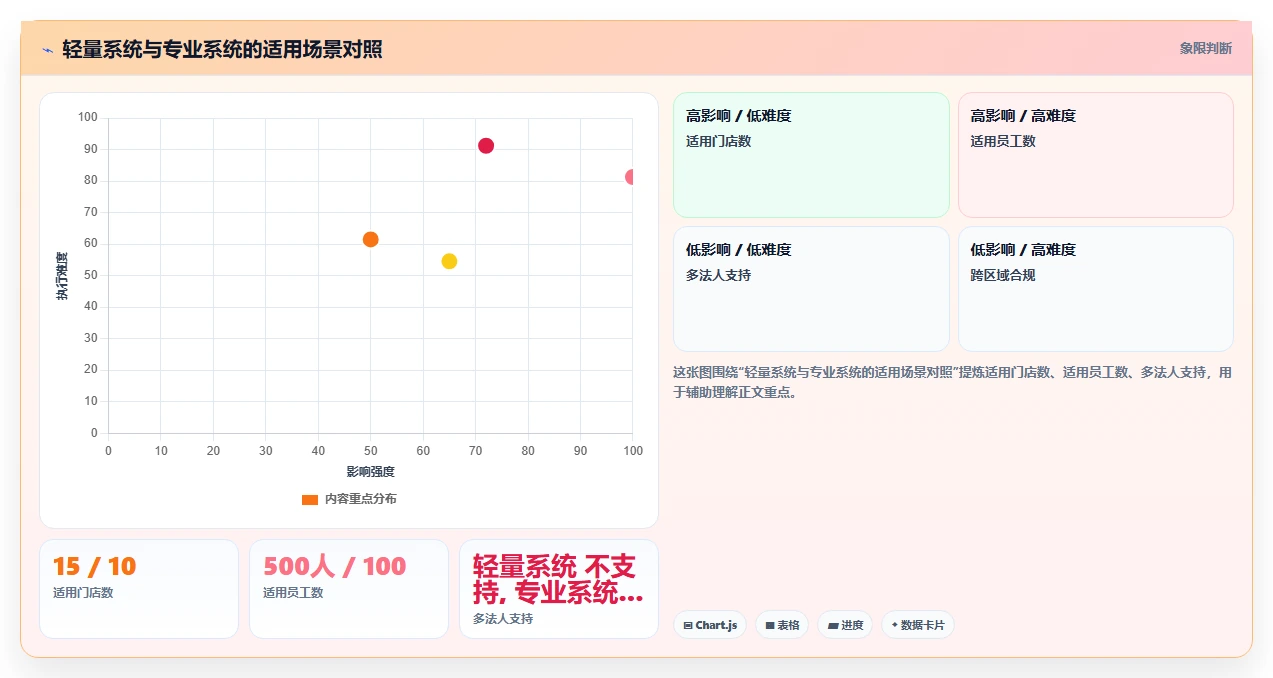Click the 轻量系统 不支持 stat text
This screenshot has height=678, width=1273.
point(558,579)
